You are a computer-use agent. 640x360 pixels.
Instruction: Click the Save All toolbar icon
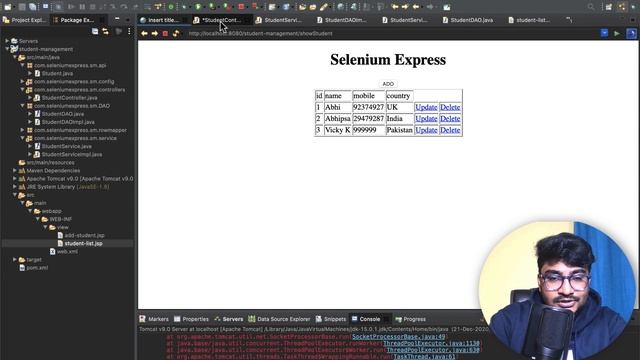[x=33, y=7]
